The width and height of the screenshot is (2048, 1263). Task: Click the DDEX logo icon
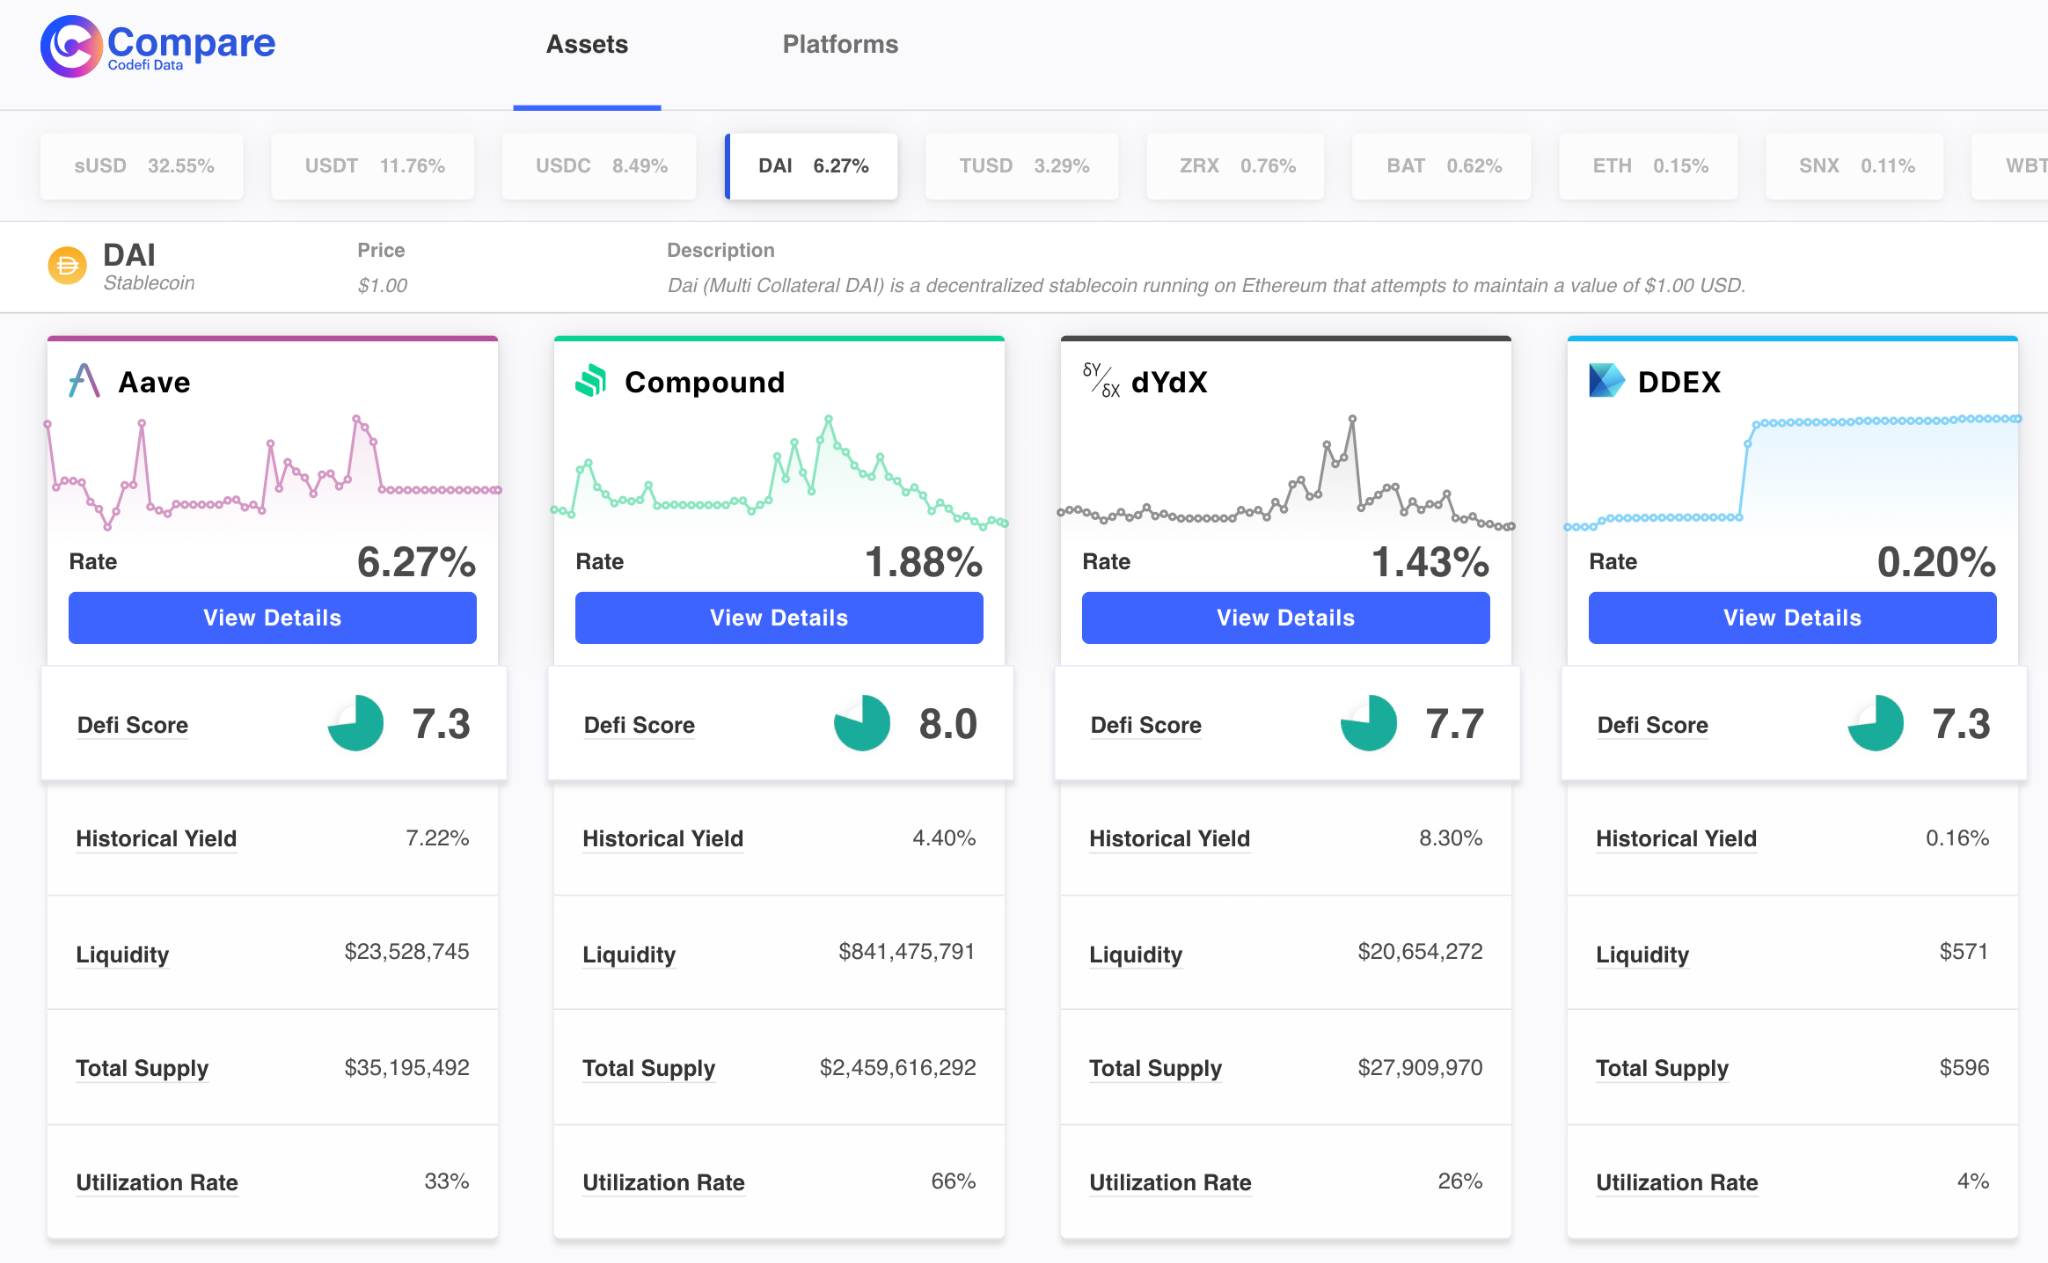click(1606, 381)
